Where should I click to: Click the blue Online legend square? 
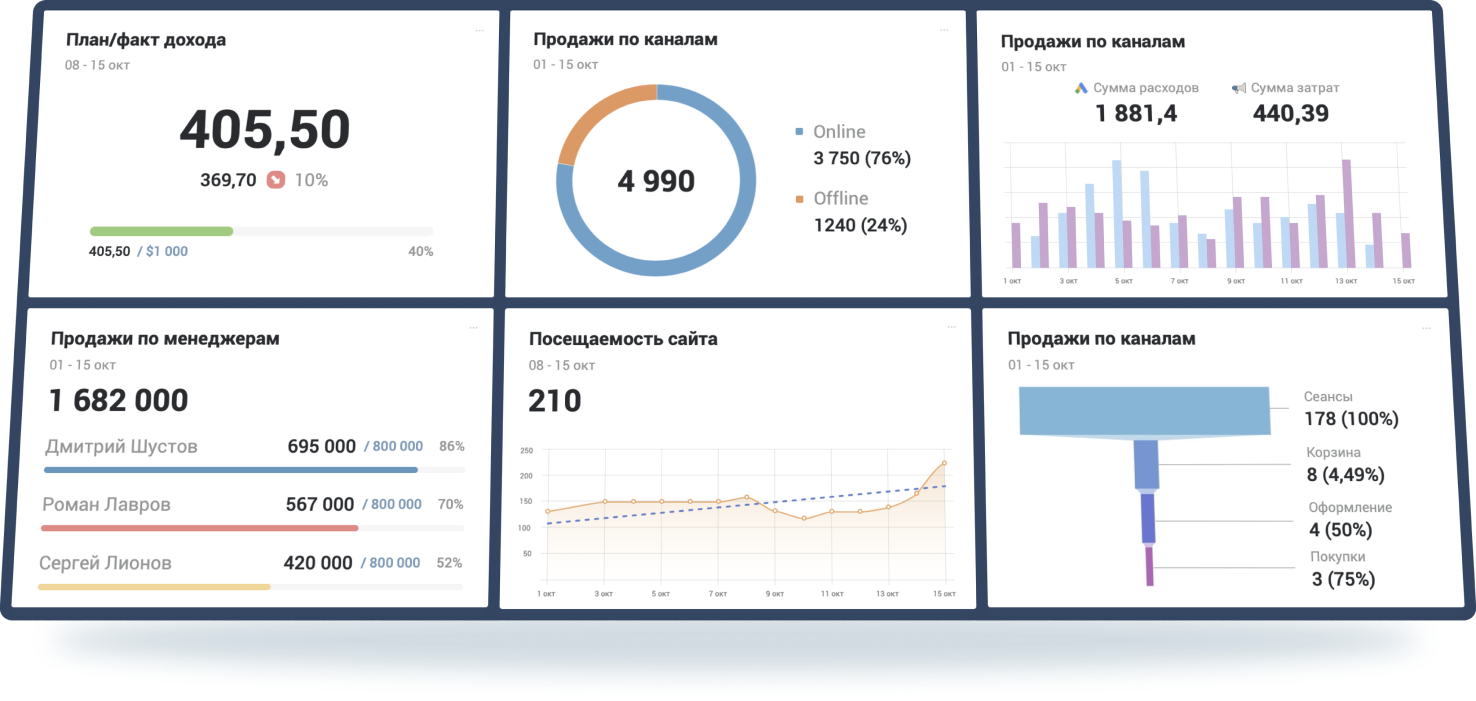799,132
